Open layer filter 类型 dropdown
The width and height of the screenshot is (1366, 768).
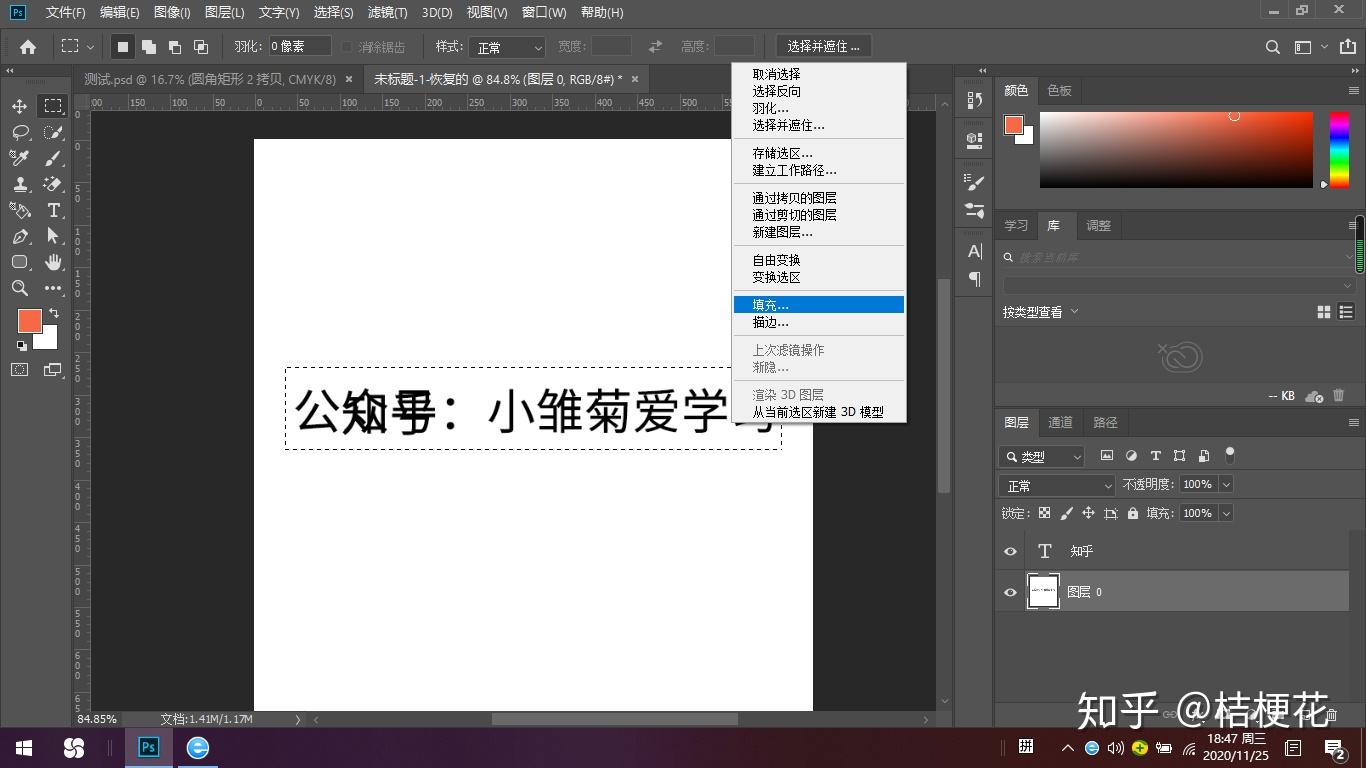[x=1042, y=456]
